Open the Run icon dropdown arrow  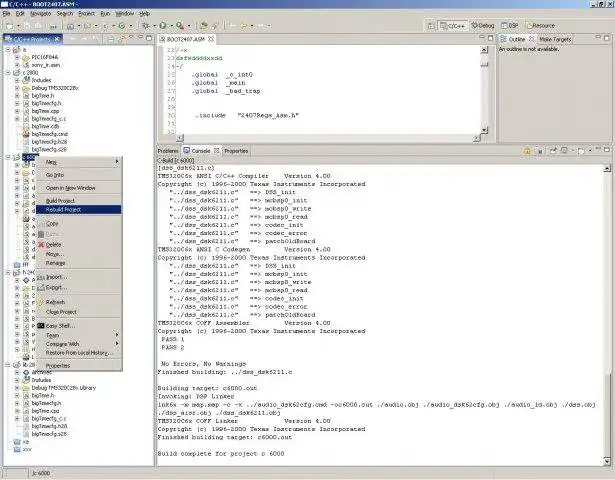tap(171, 26)
